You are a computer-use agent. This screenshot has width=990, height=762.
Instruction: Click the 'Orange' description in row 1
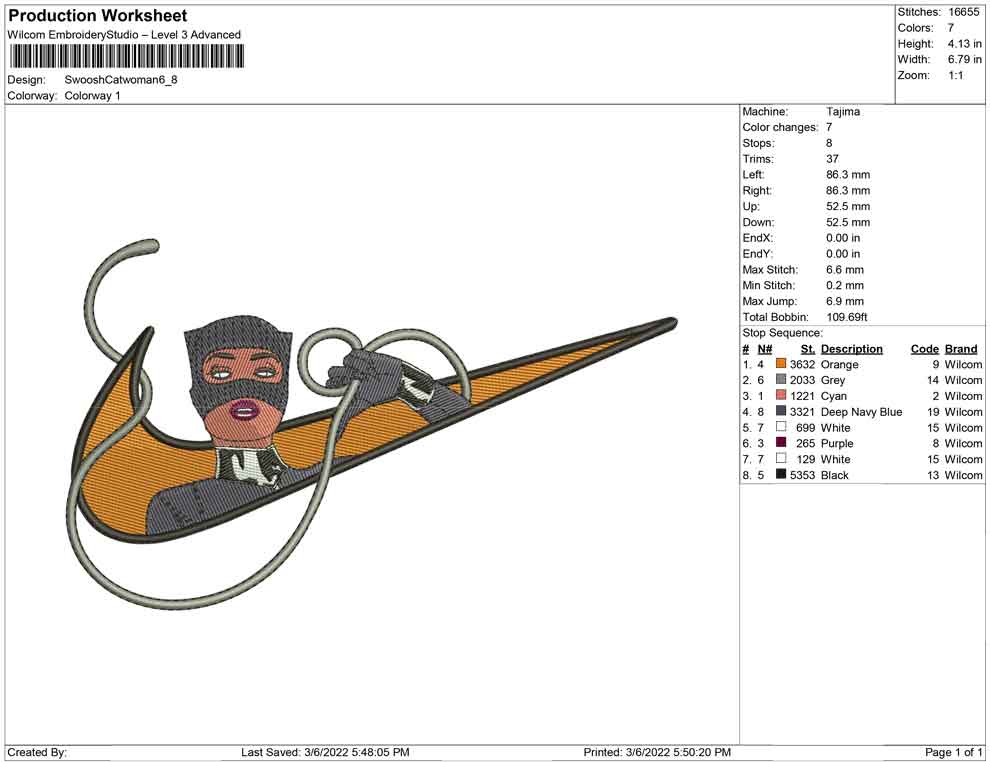(x=840, y=364)
